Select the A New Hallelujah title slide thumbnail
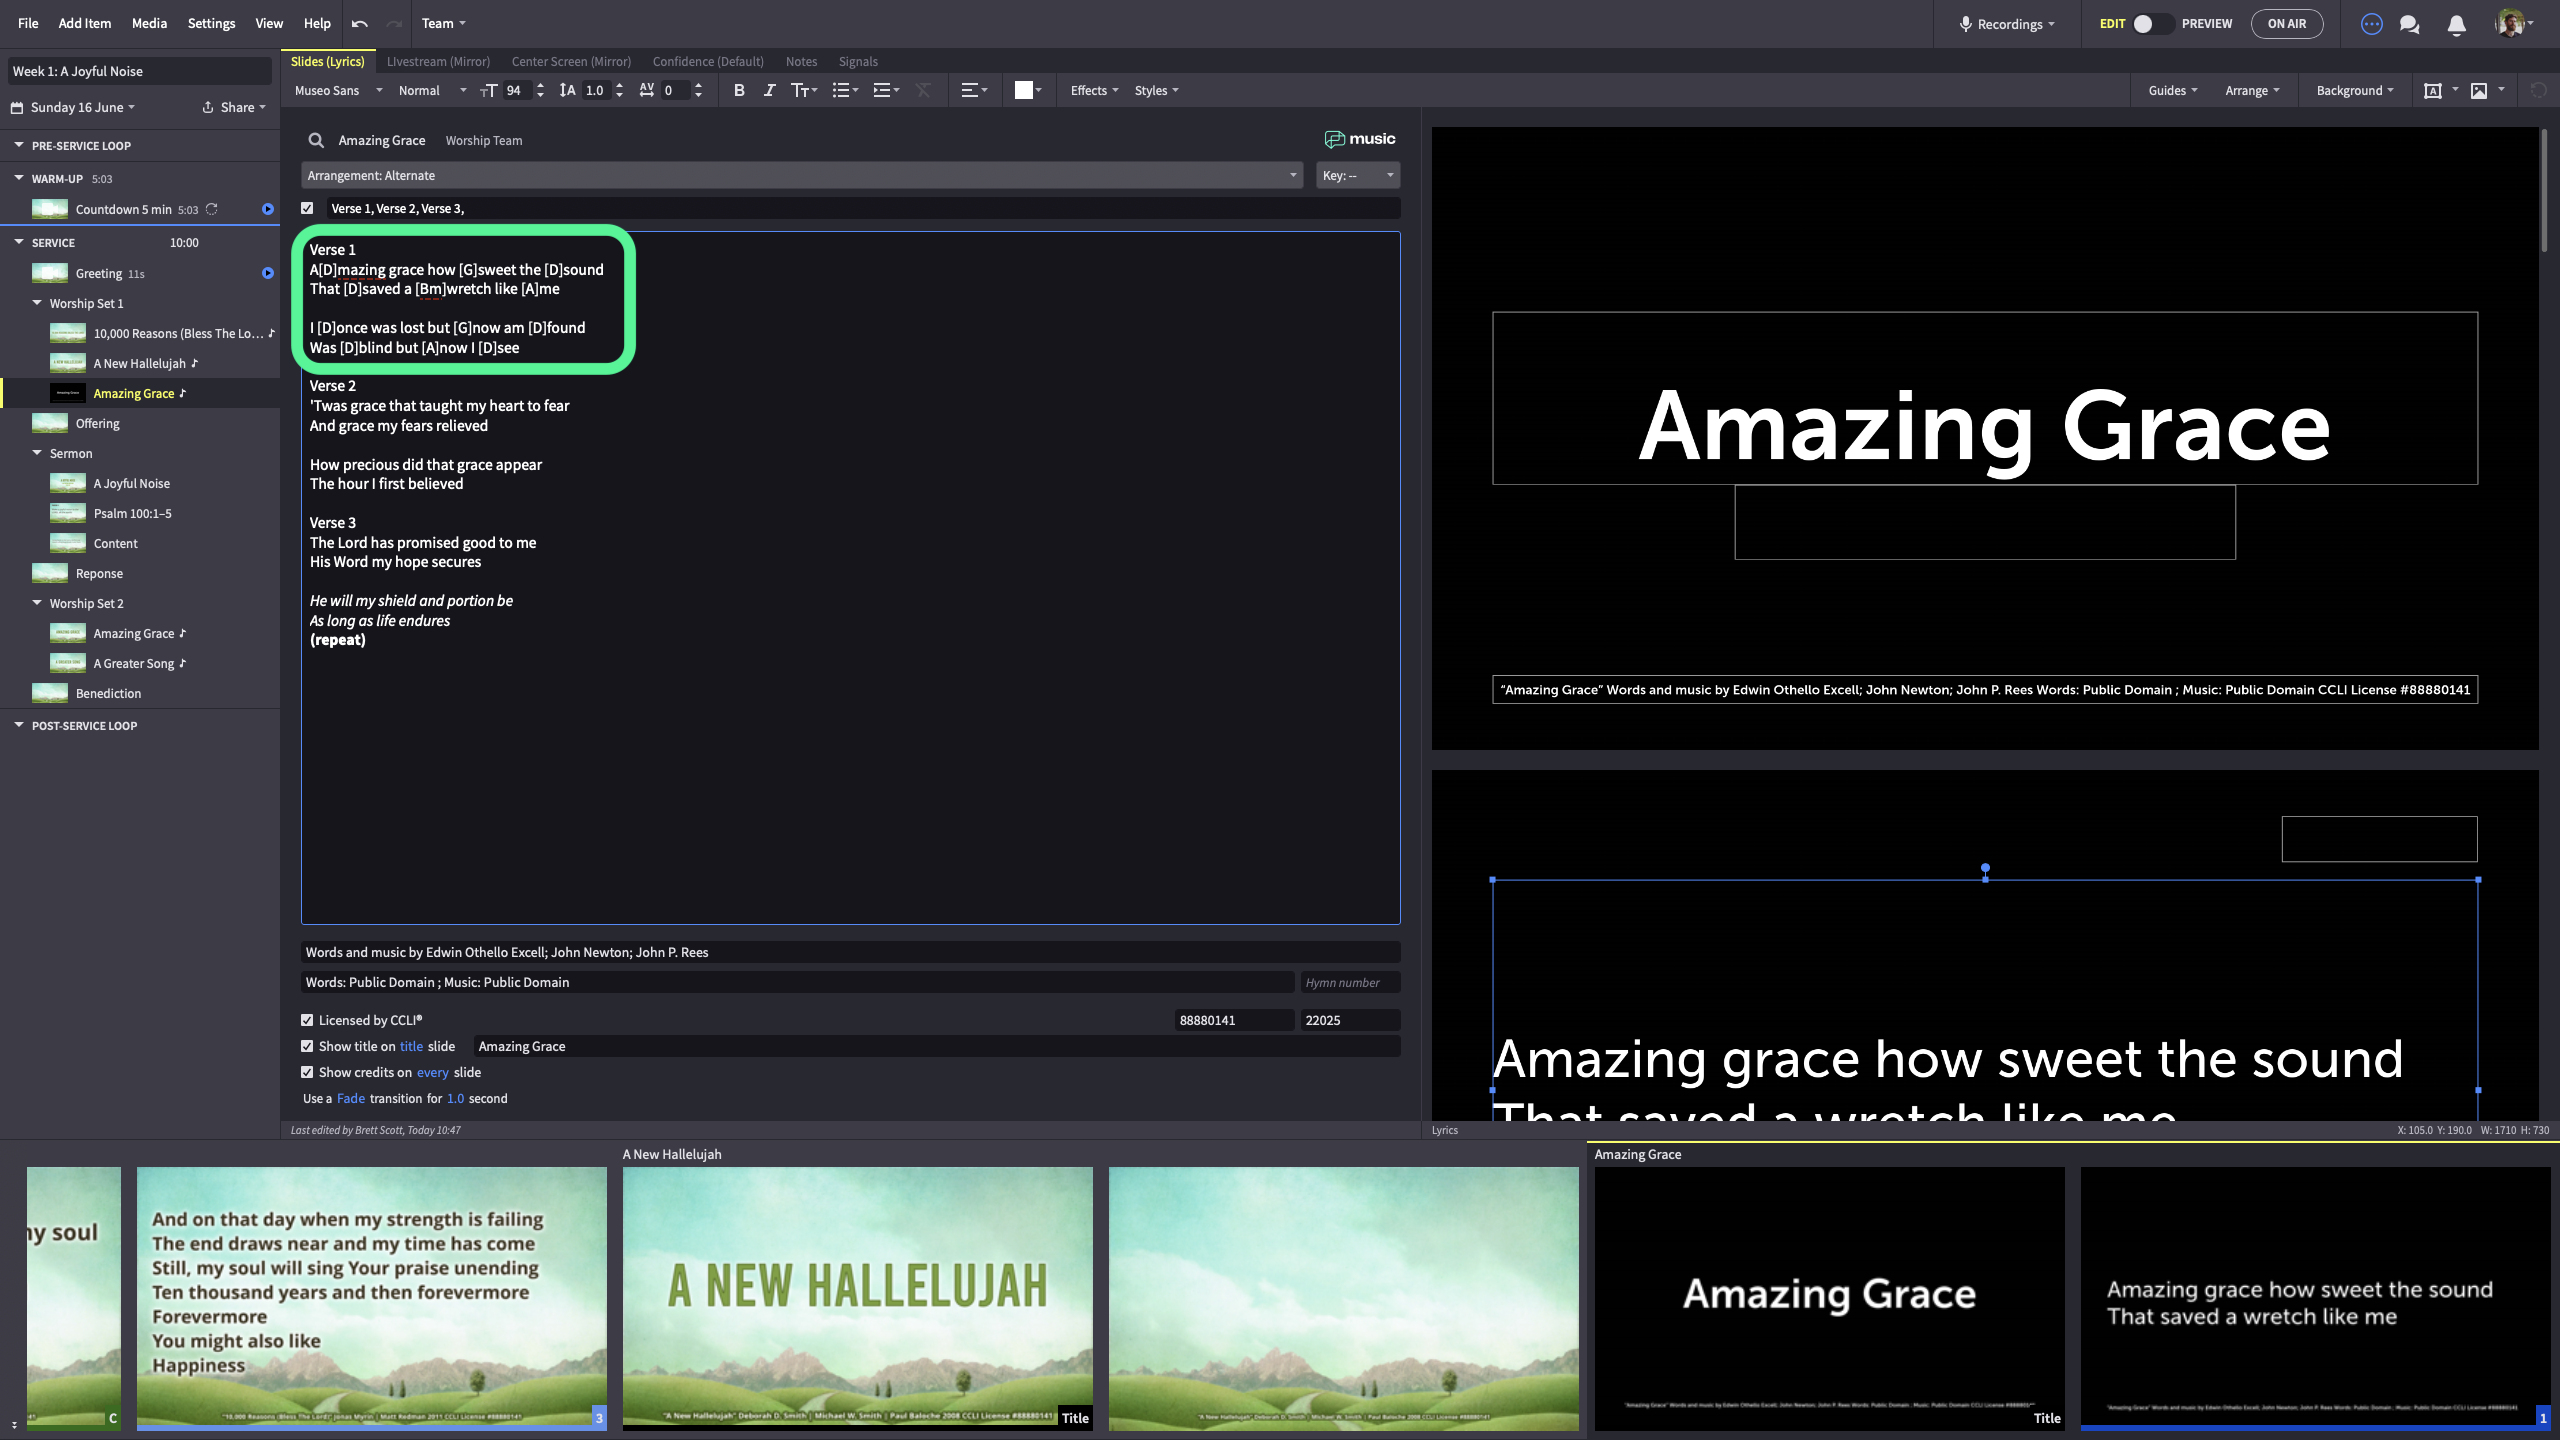 pyautogui.click(x=857, y=1298)
